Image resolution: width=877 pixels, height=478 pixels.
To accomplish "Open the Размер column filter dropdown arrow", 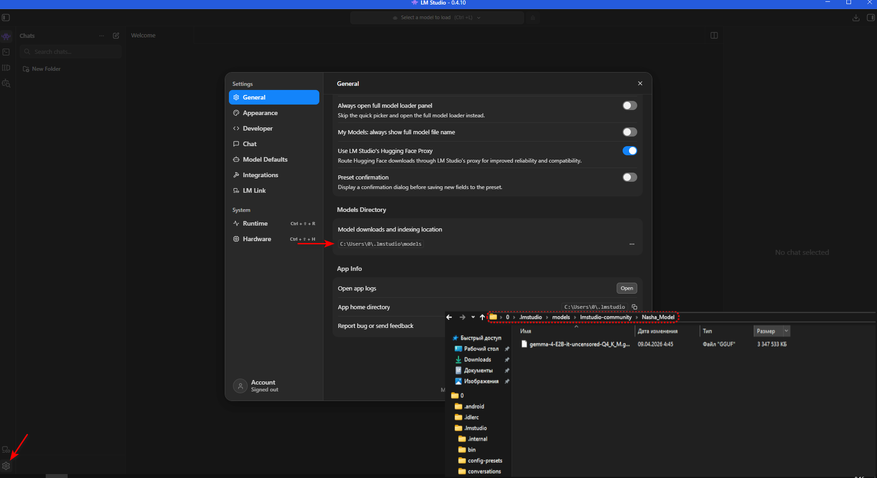I will coord(786,331).
